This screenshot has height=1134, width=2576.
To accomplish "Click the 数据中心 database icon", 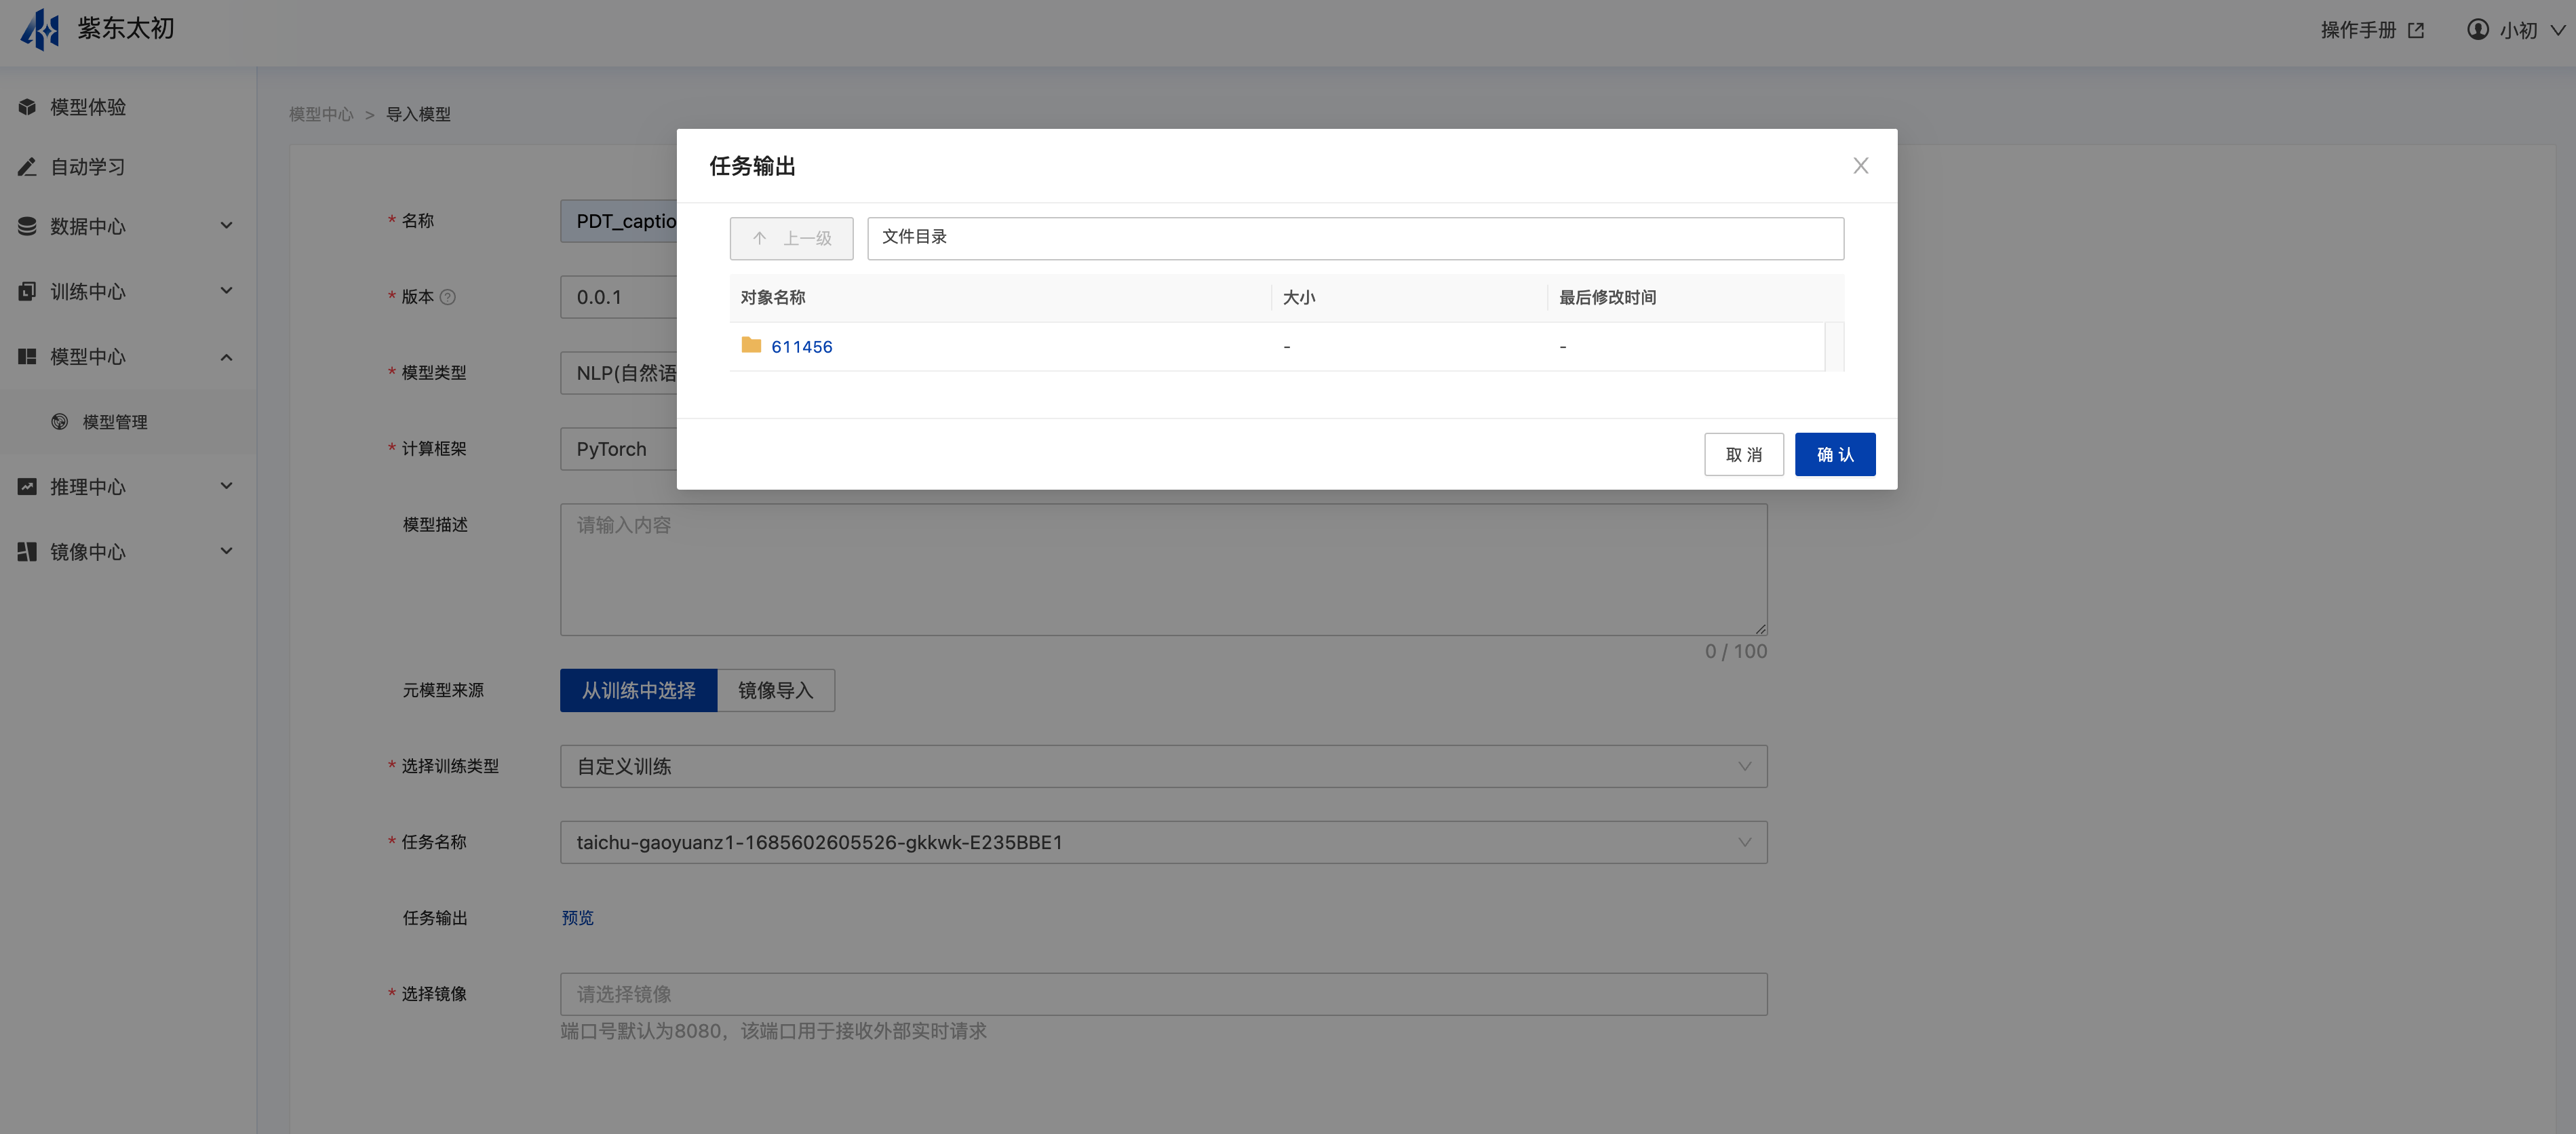I will click(x=27, y=226).
